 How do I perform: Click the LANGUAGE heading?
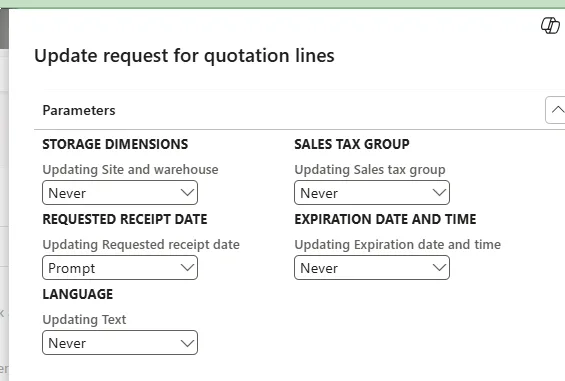coord(78,294)
